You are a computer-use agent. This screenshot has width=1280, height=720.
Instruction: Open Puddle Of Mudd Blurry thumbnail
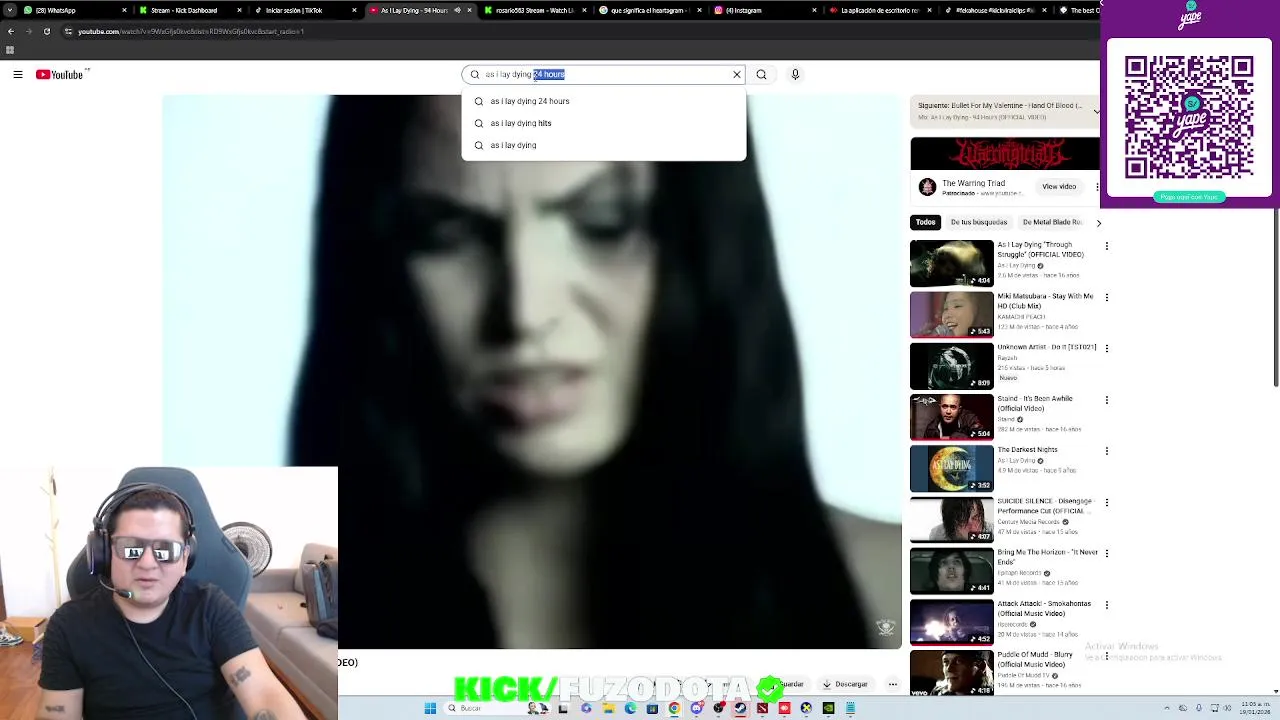(x=952, y=673)
